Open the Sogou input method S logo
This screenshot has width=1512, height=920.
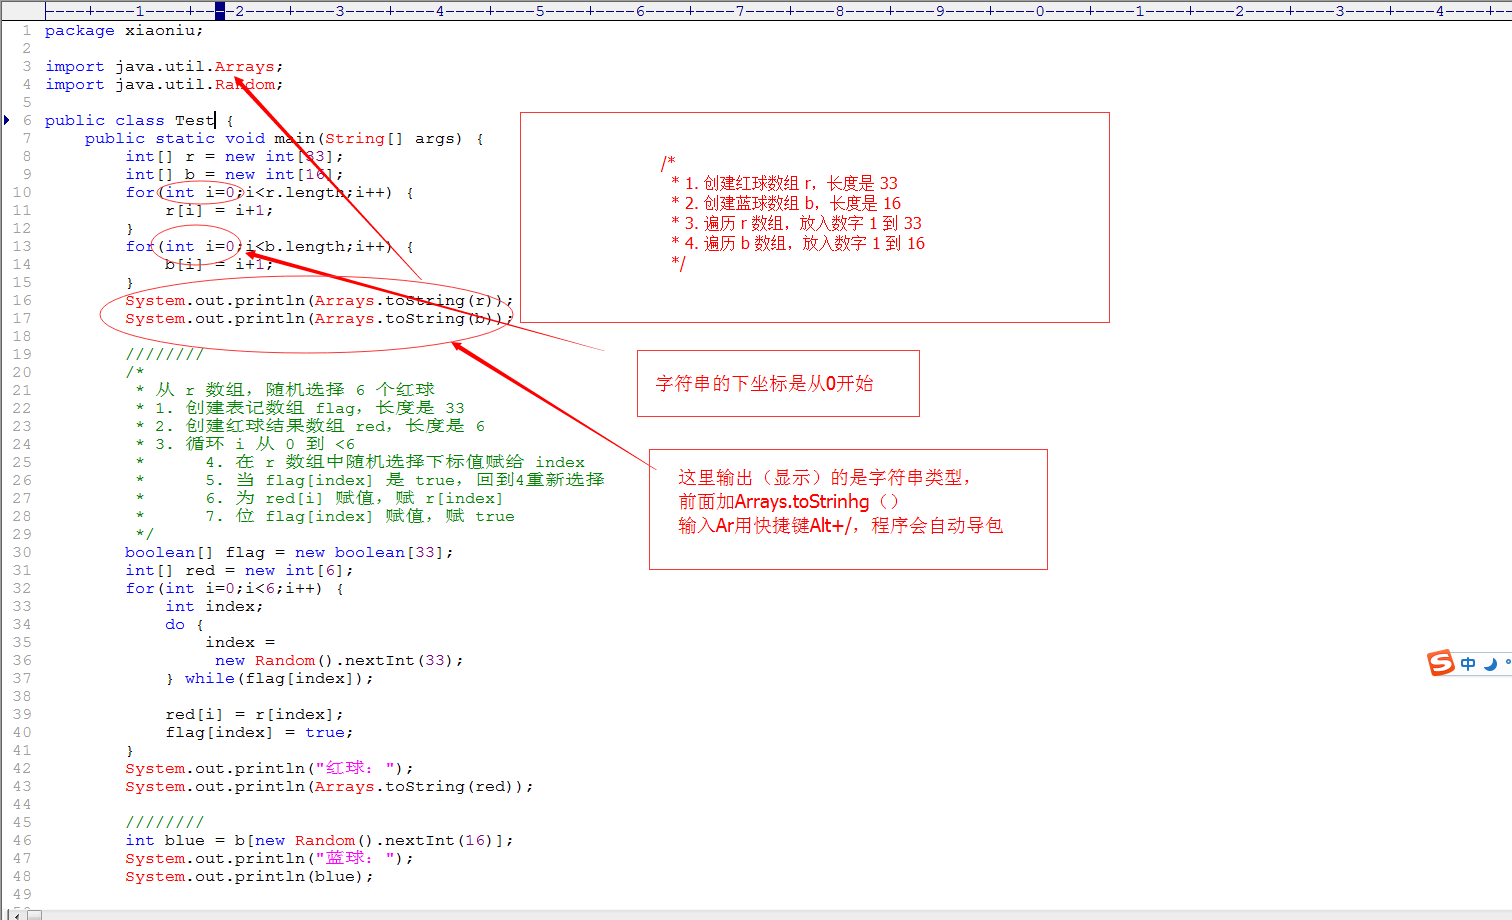pos(1441,663)
